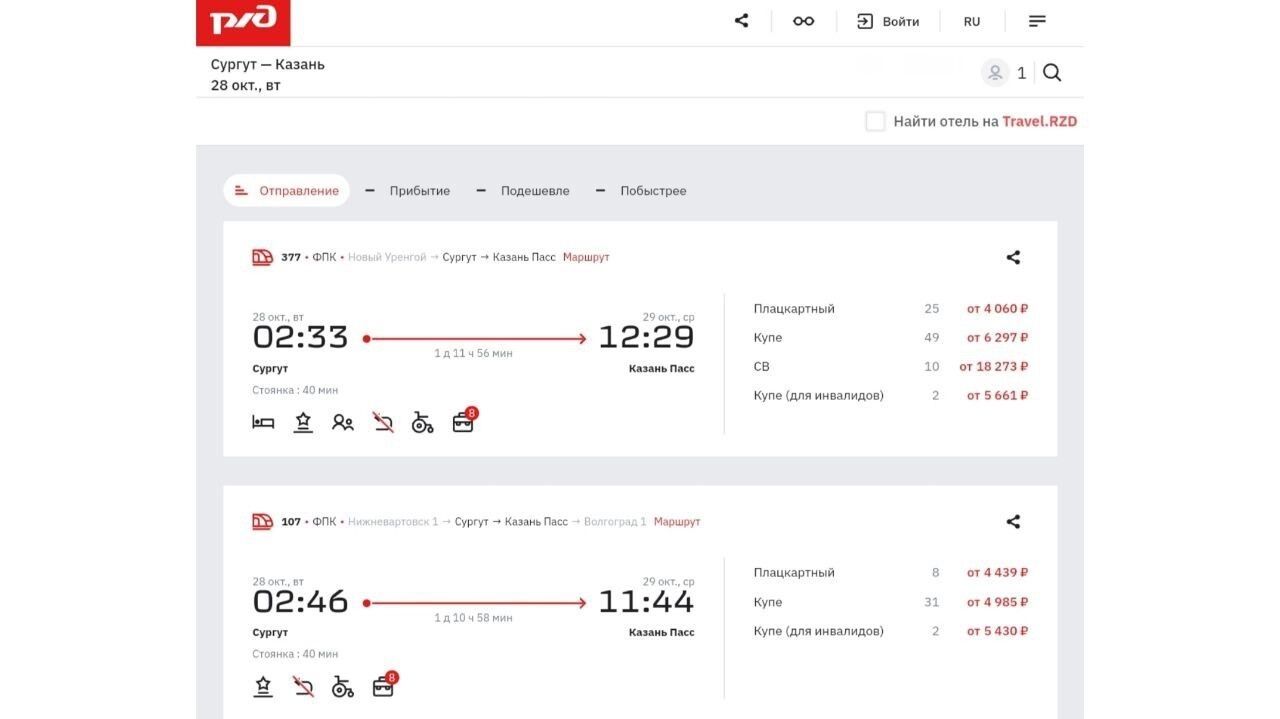Click the search magnifier icon
The width and height of the screenshot is (1280, 719).
coord(1052,73)
